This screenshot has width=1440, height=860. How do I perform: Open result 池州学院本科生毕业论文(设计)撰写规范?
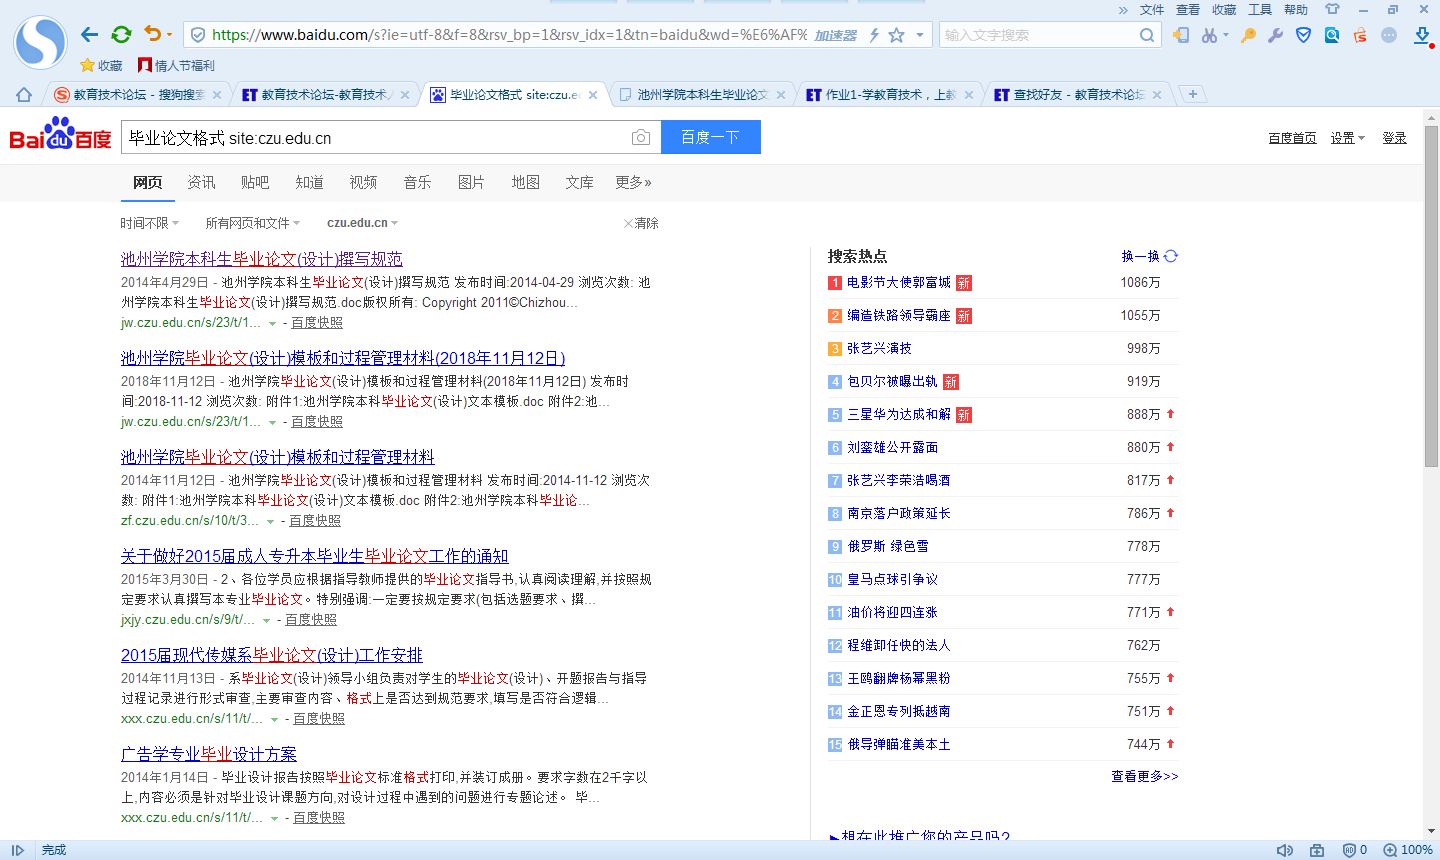(x=262, y=259)
